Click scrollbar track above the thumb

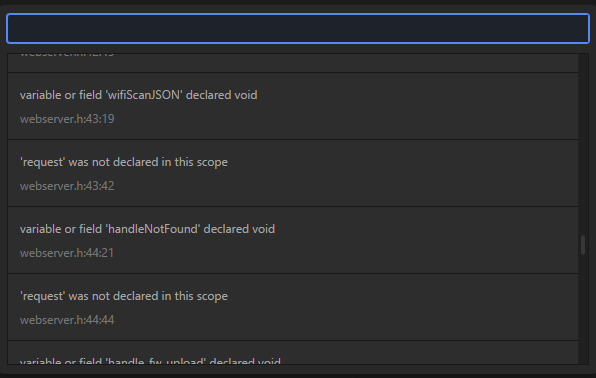(583, 145)
